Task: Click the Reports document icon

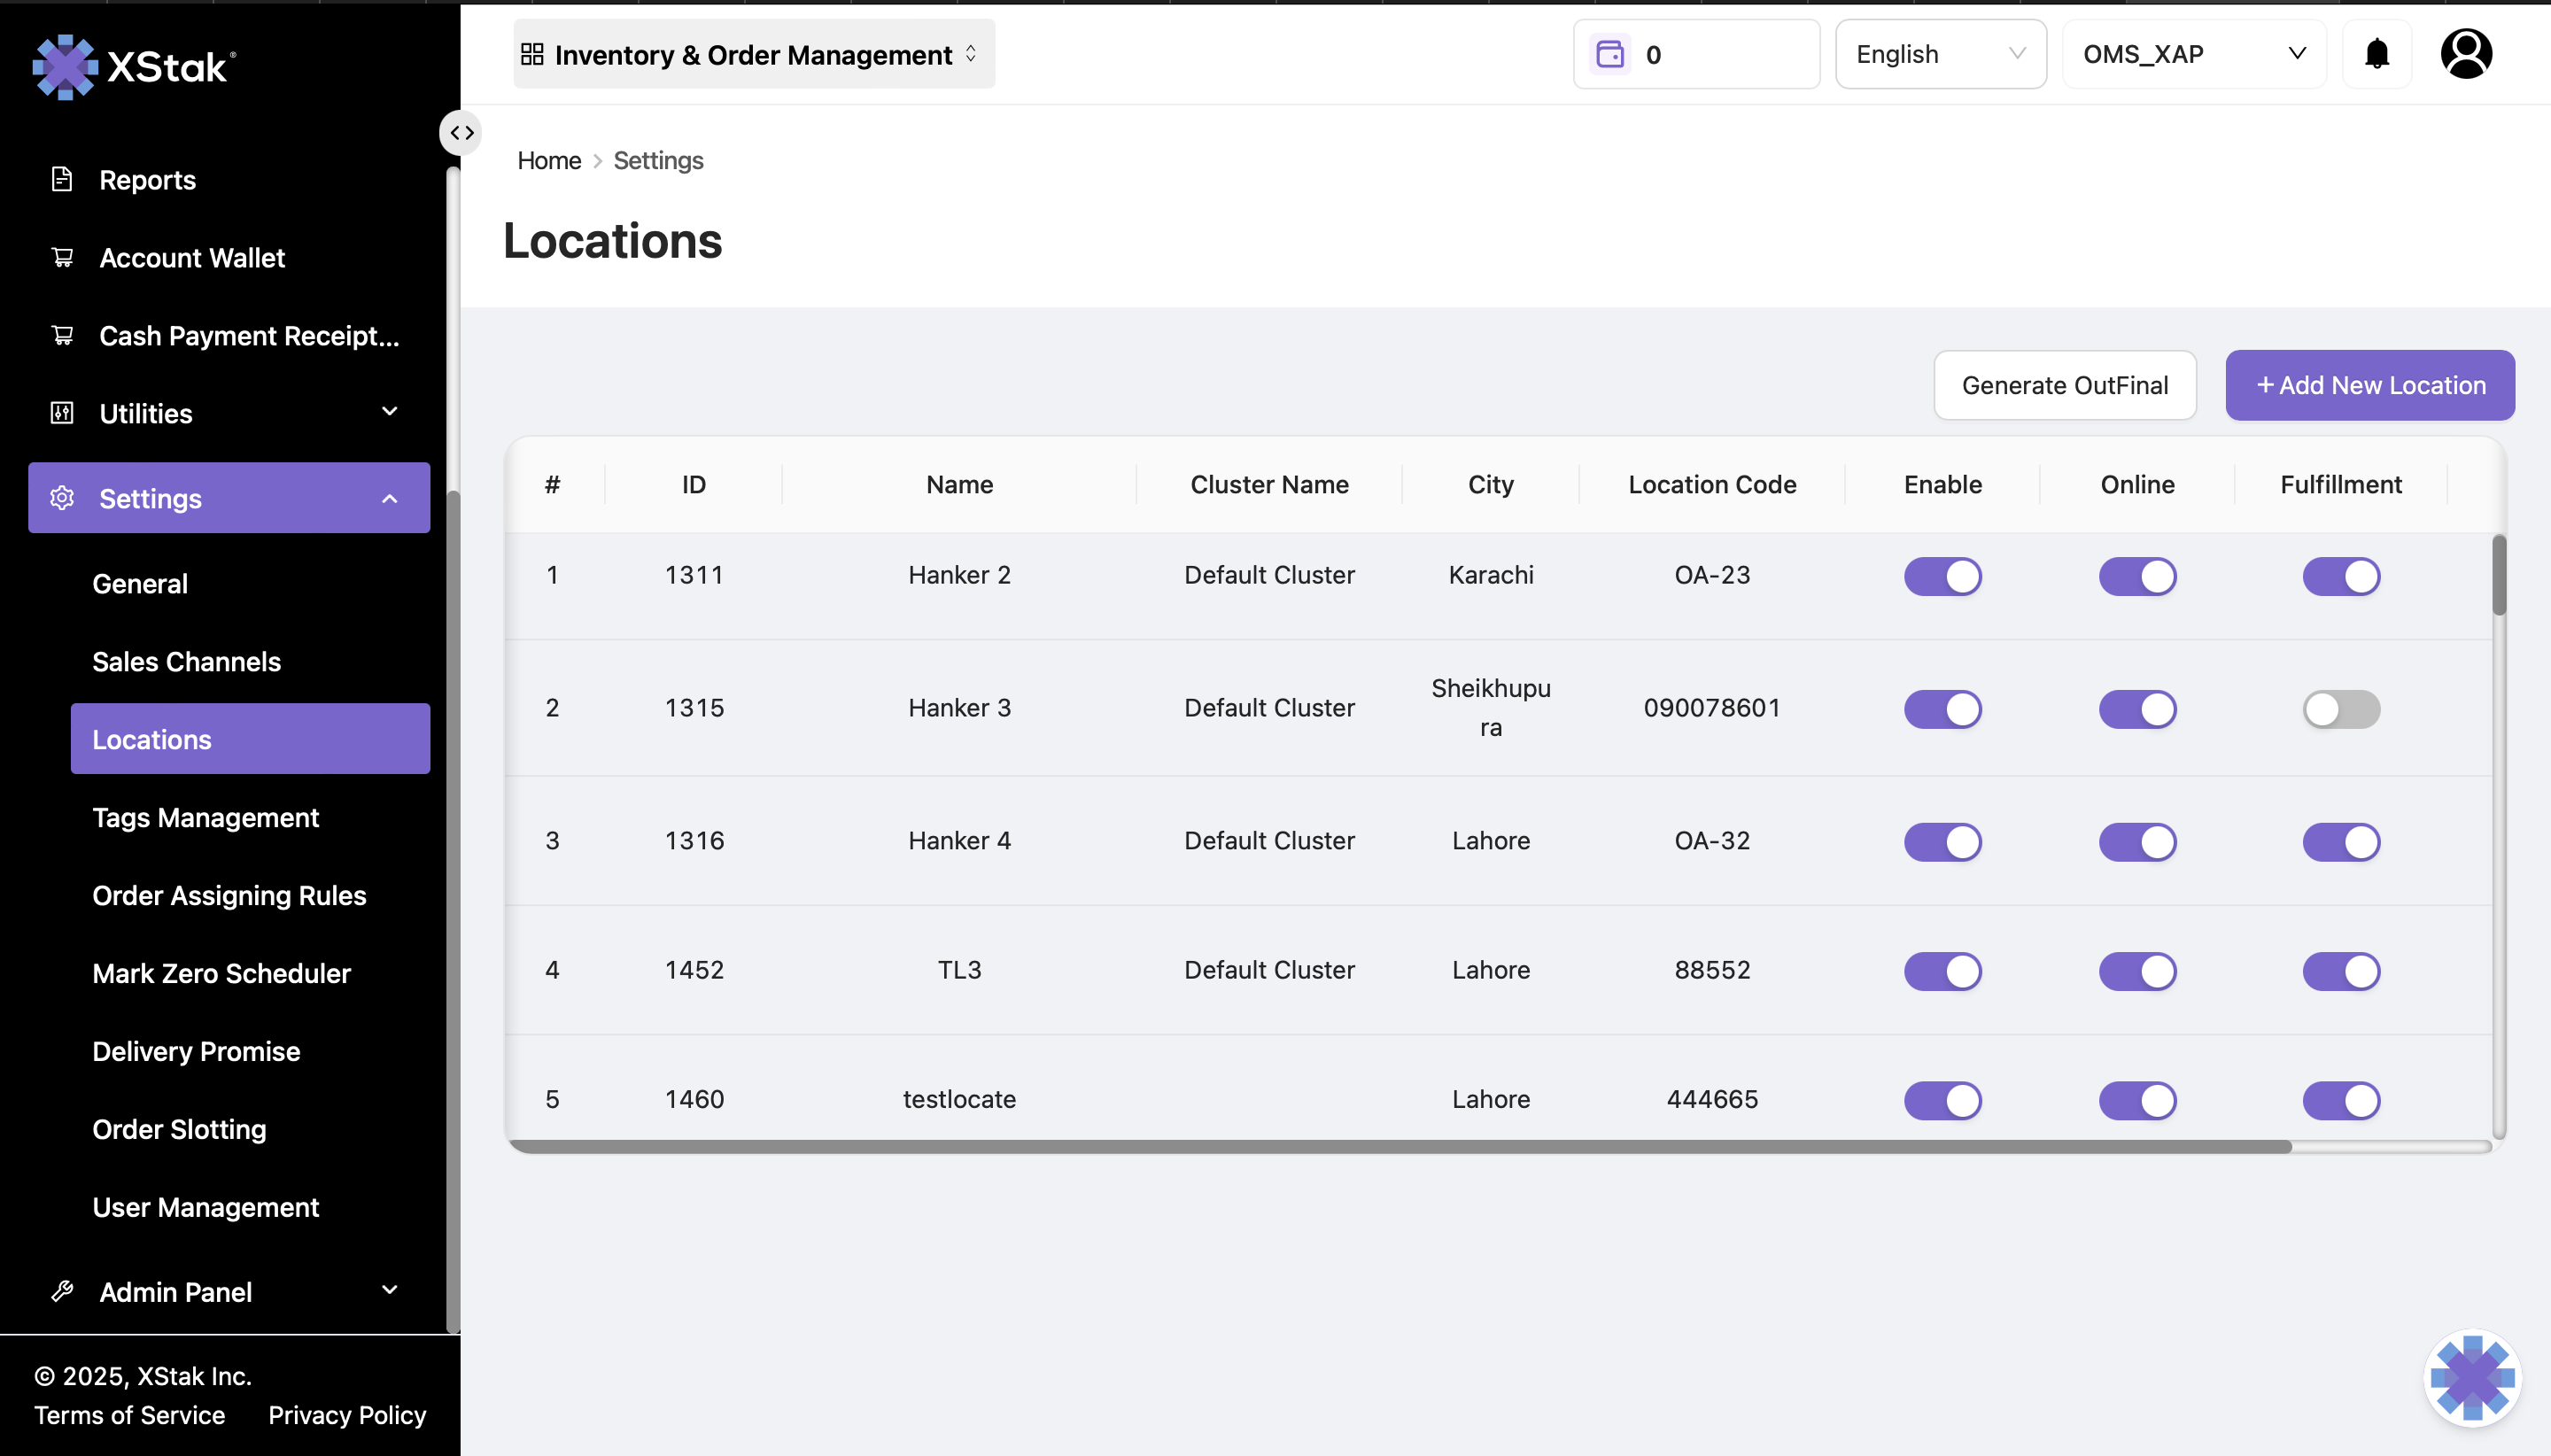Action: click(62, 179)
